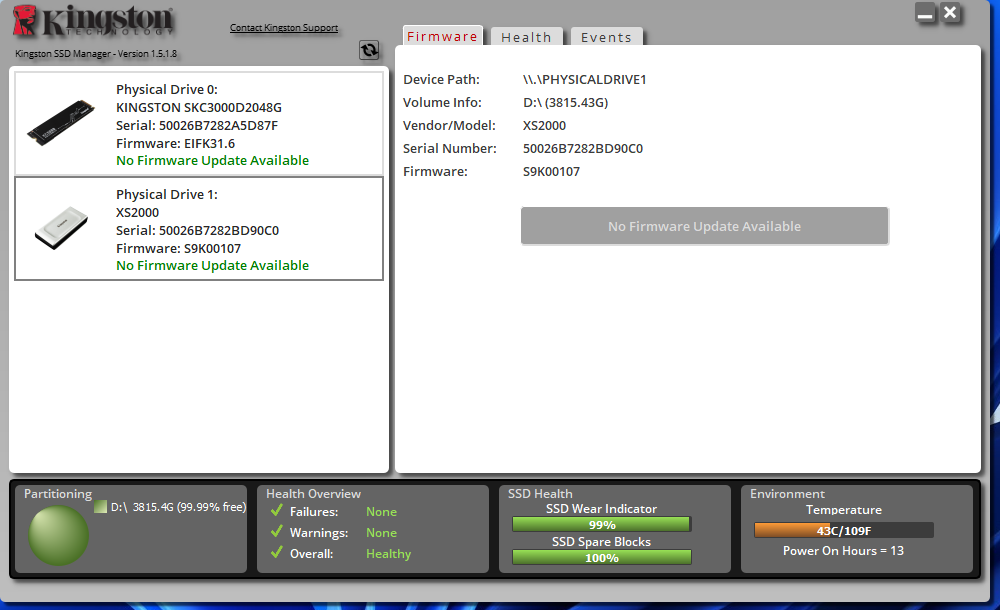Click the Volume Info label
Screen dimensions: 1000x610
pyautogui.click(x=443, y=102)
